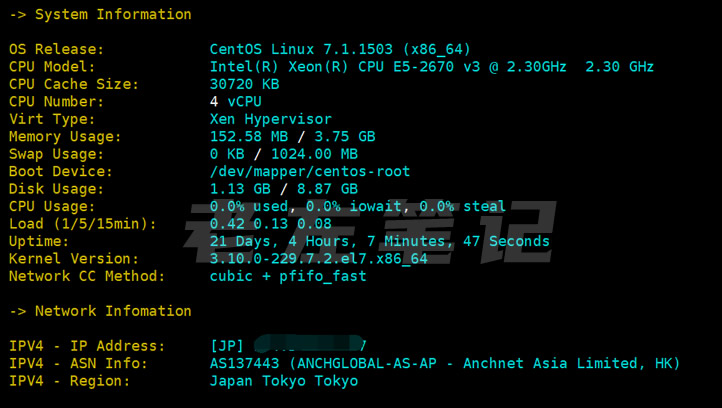Click the 4 vCPU value
The height and width of the screenshot is (408, 722).
(236, 102)
